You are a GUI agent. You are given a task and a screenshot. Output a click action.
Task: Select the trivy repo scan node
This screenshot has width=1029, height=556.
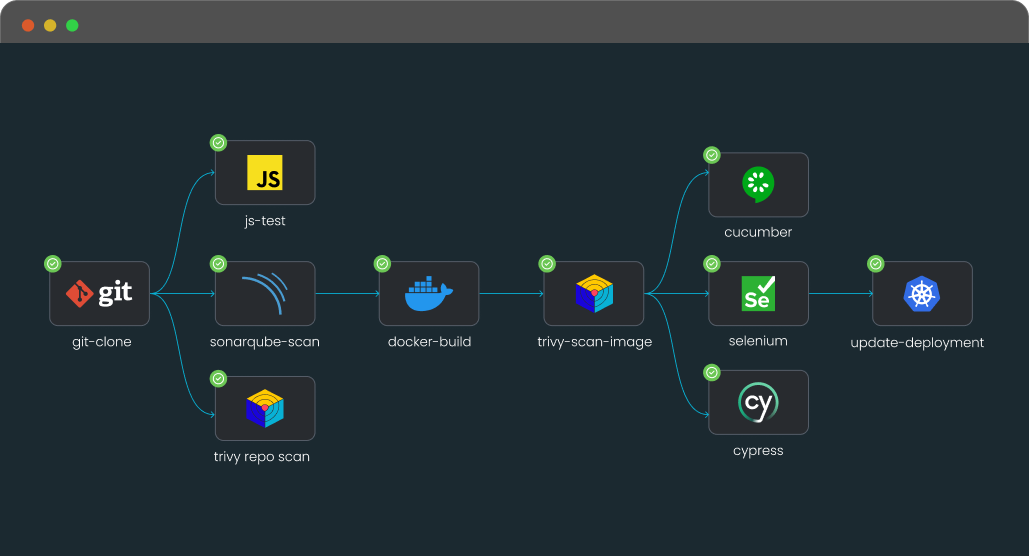tap(264, 409)
